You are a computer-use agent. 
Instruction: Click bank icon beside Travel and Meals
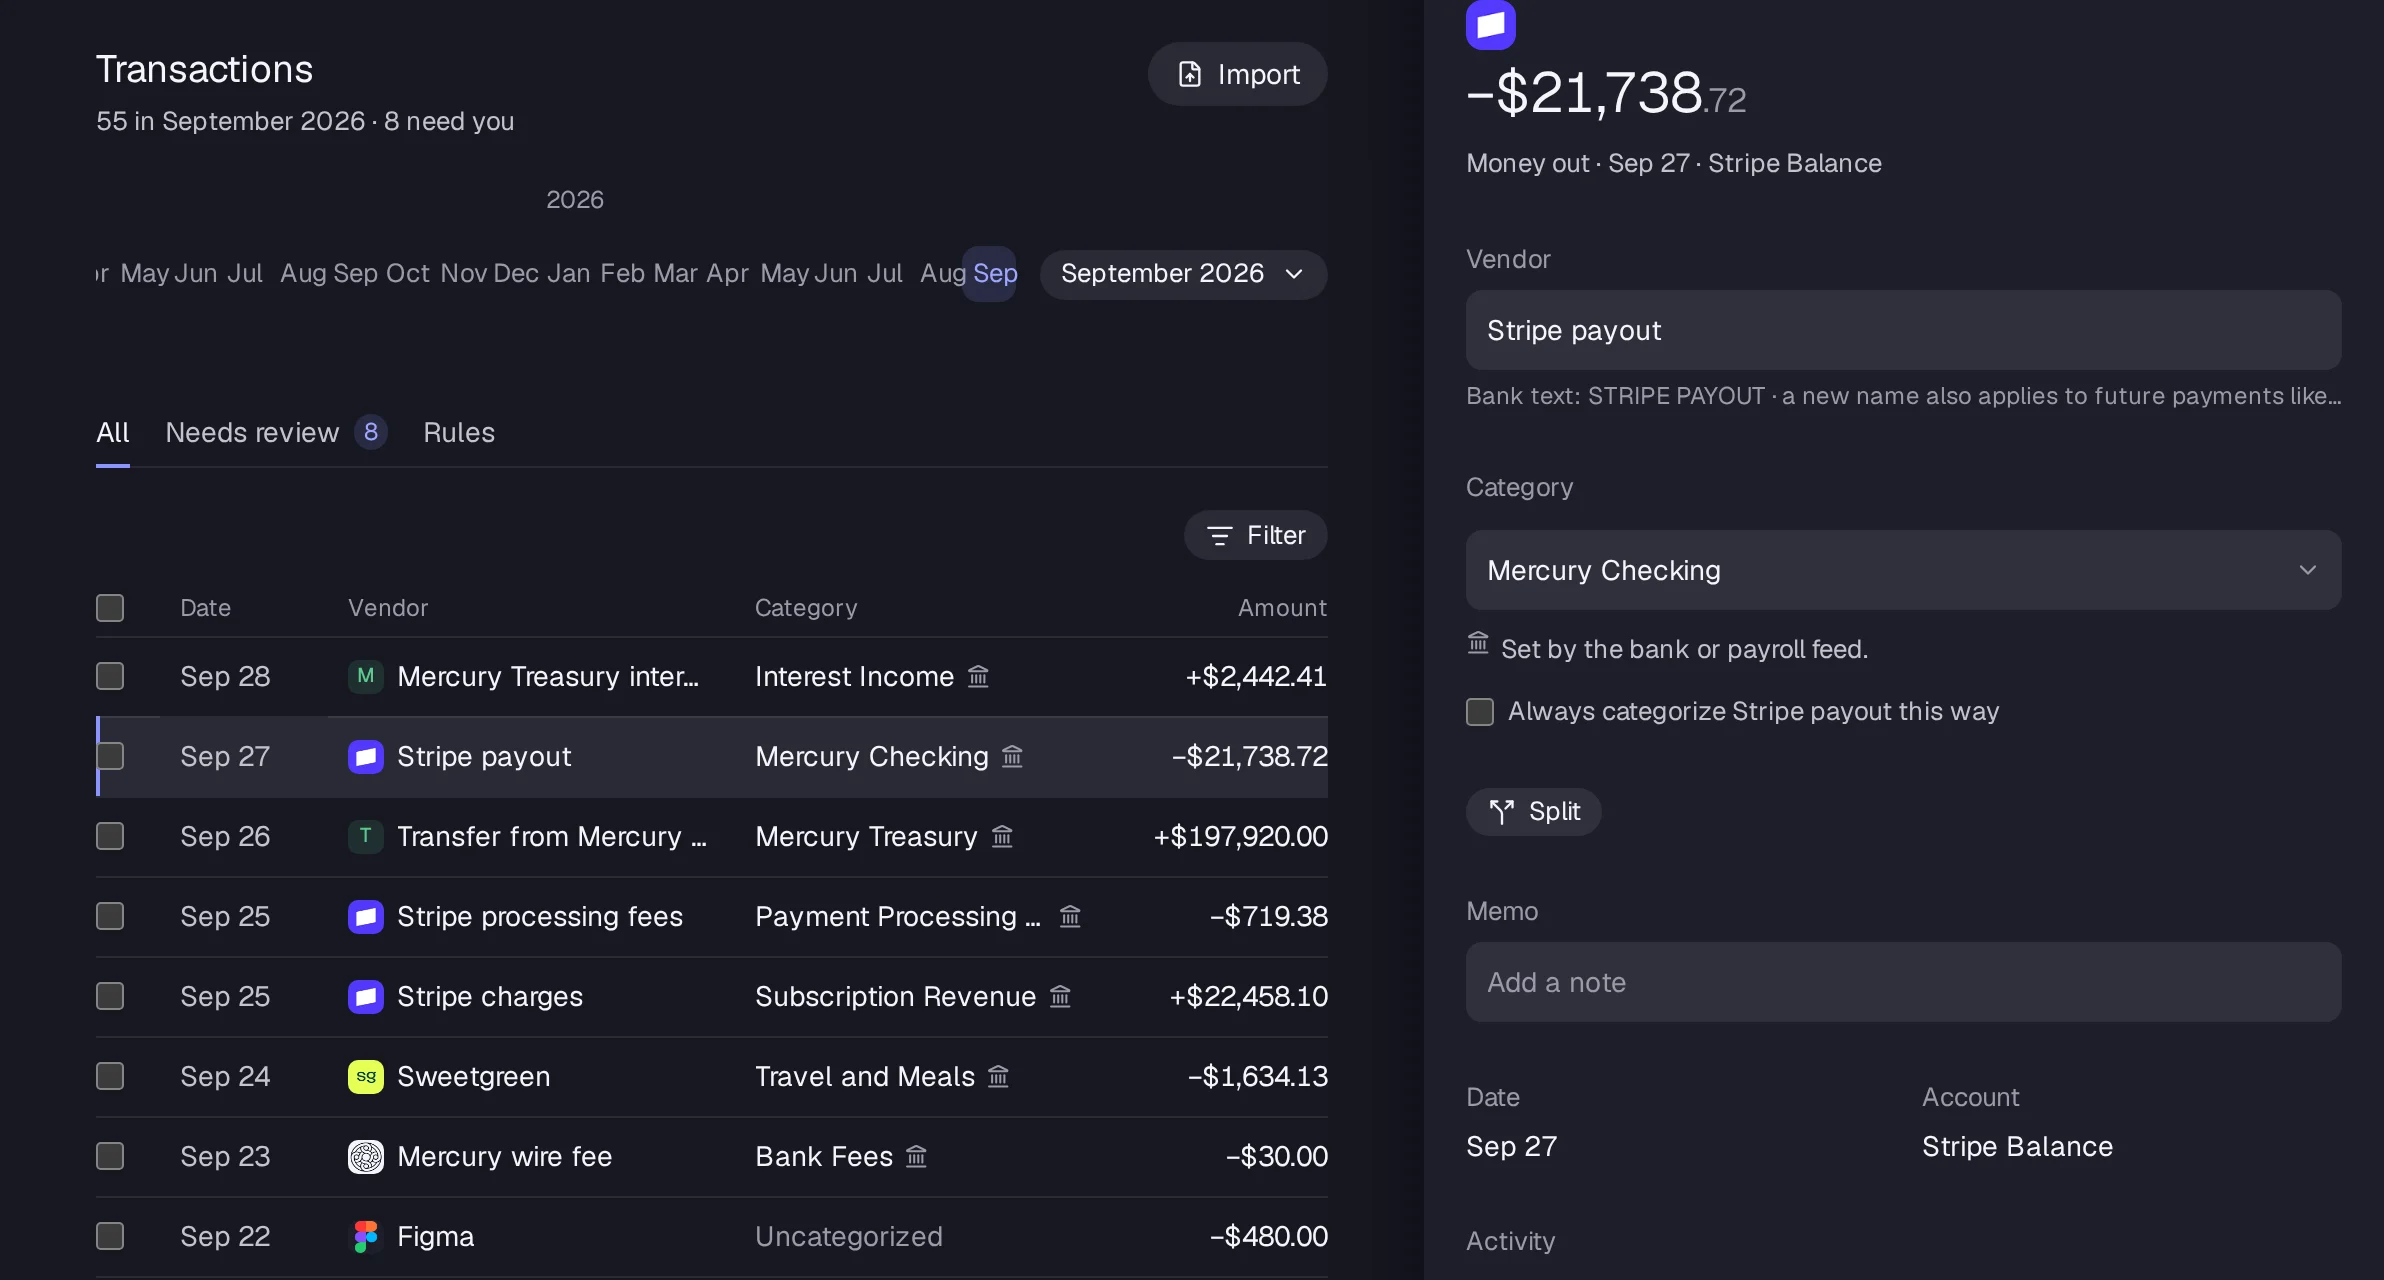coord(998,1076)
